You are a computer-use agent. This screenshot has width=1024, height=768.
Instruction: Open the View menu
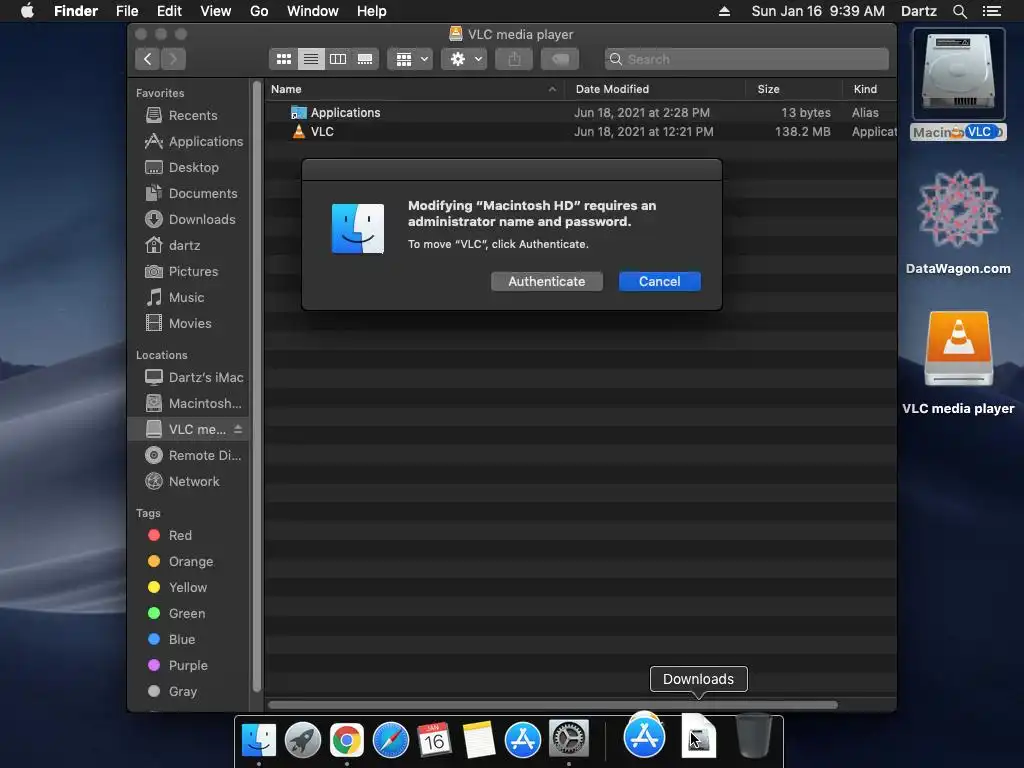pos(216,11)
